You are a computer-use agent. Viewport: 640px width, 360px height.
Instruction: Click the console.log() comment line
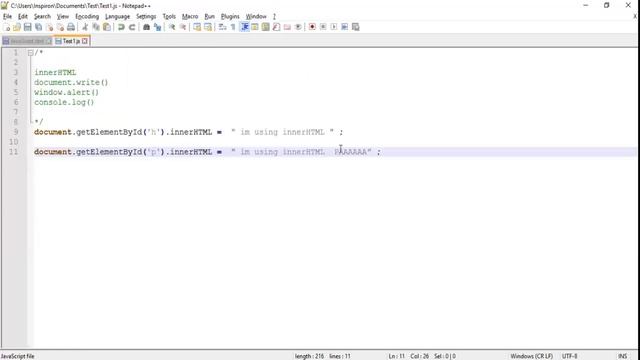tap(64, 102)
